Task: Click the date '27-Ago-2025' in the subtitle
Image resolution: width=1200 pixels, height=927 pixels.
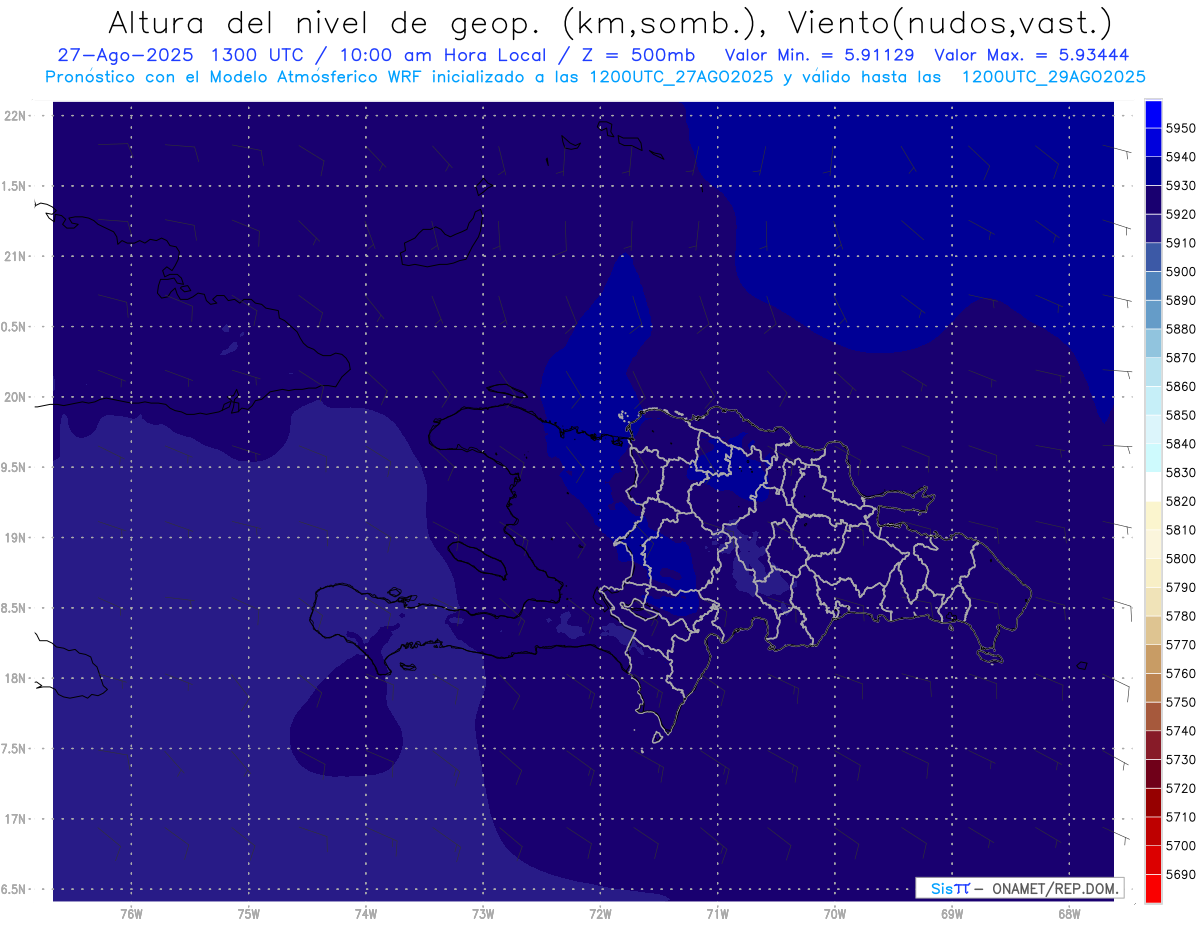Action: 125,56
